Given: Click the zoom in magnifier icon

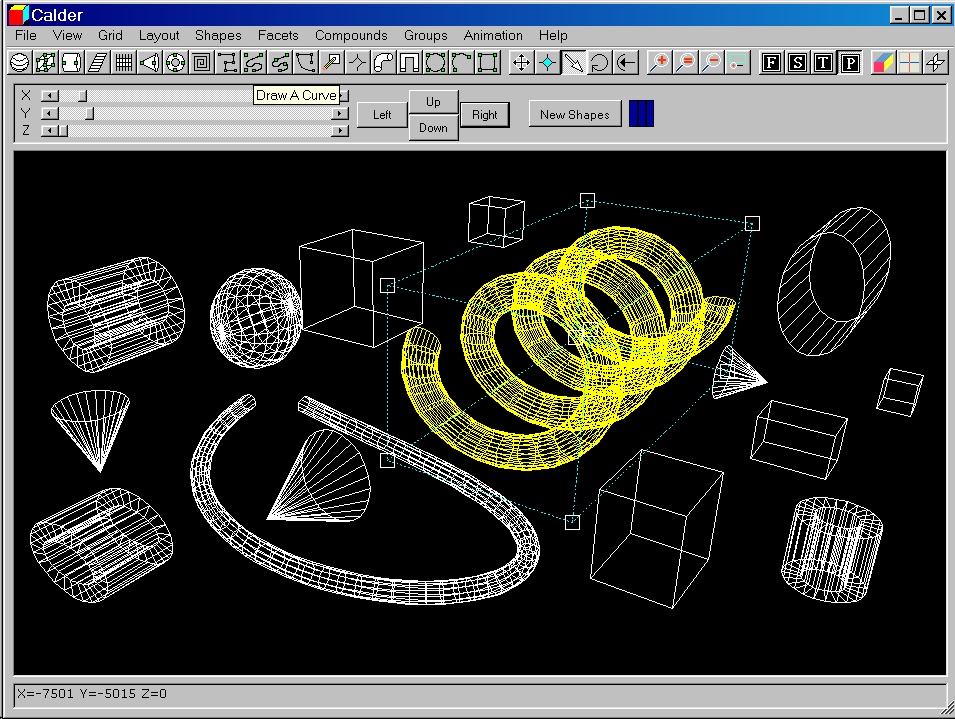Looking at the screenshot, I should click(659, 63).
